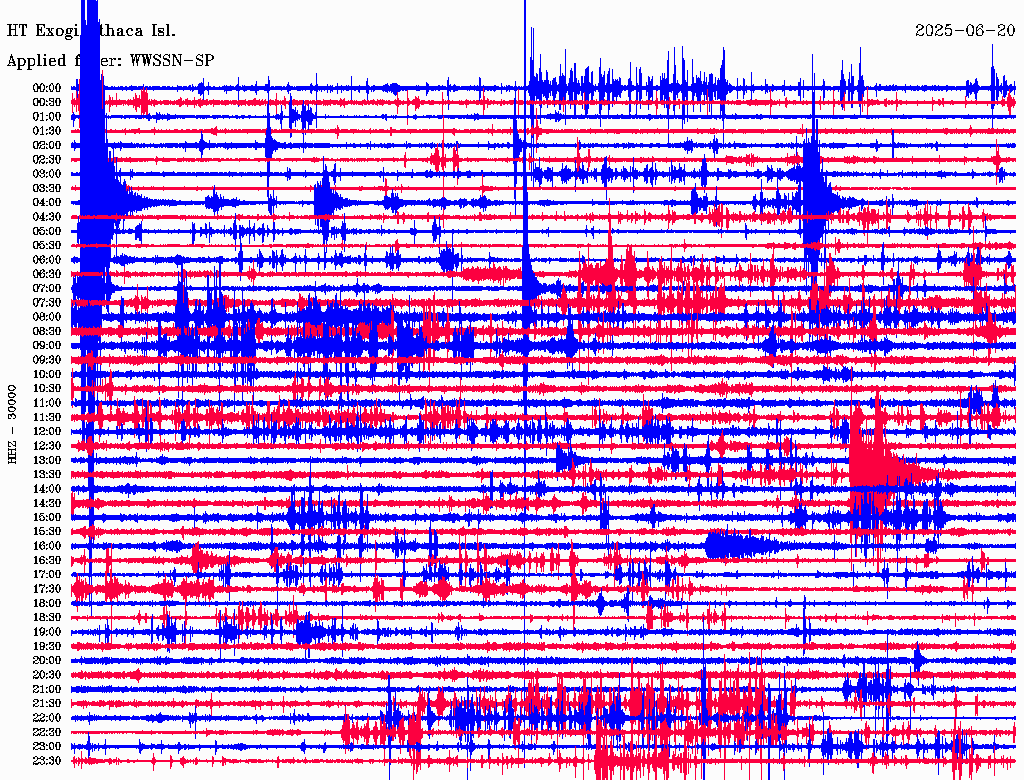This screenshot has width=1024, height=780.
Task: Select the 22:00 time label
Action: (x=47, y=717)
